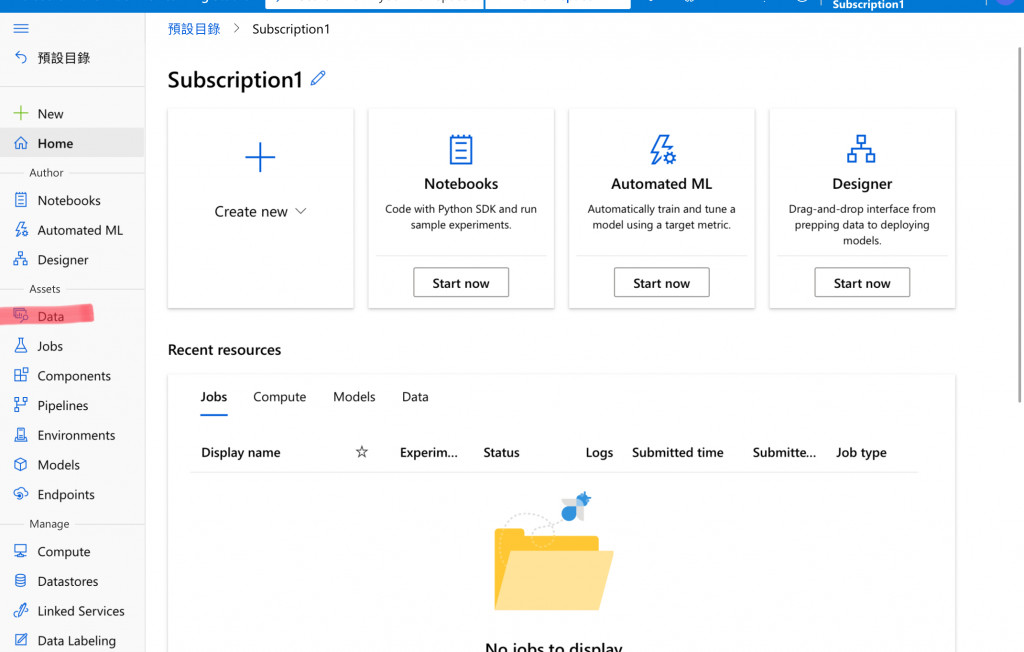
Task: Click the Components icon in sidebar
Action: tap(21, 375)
